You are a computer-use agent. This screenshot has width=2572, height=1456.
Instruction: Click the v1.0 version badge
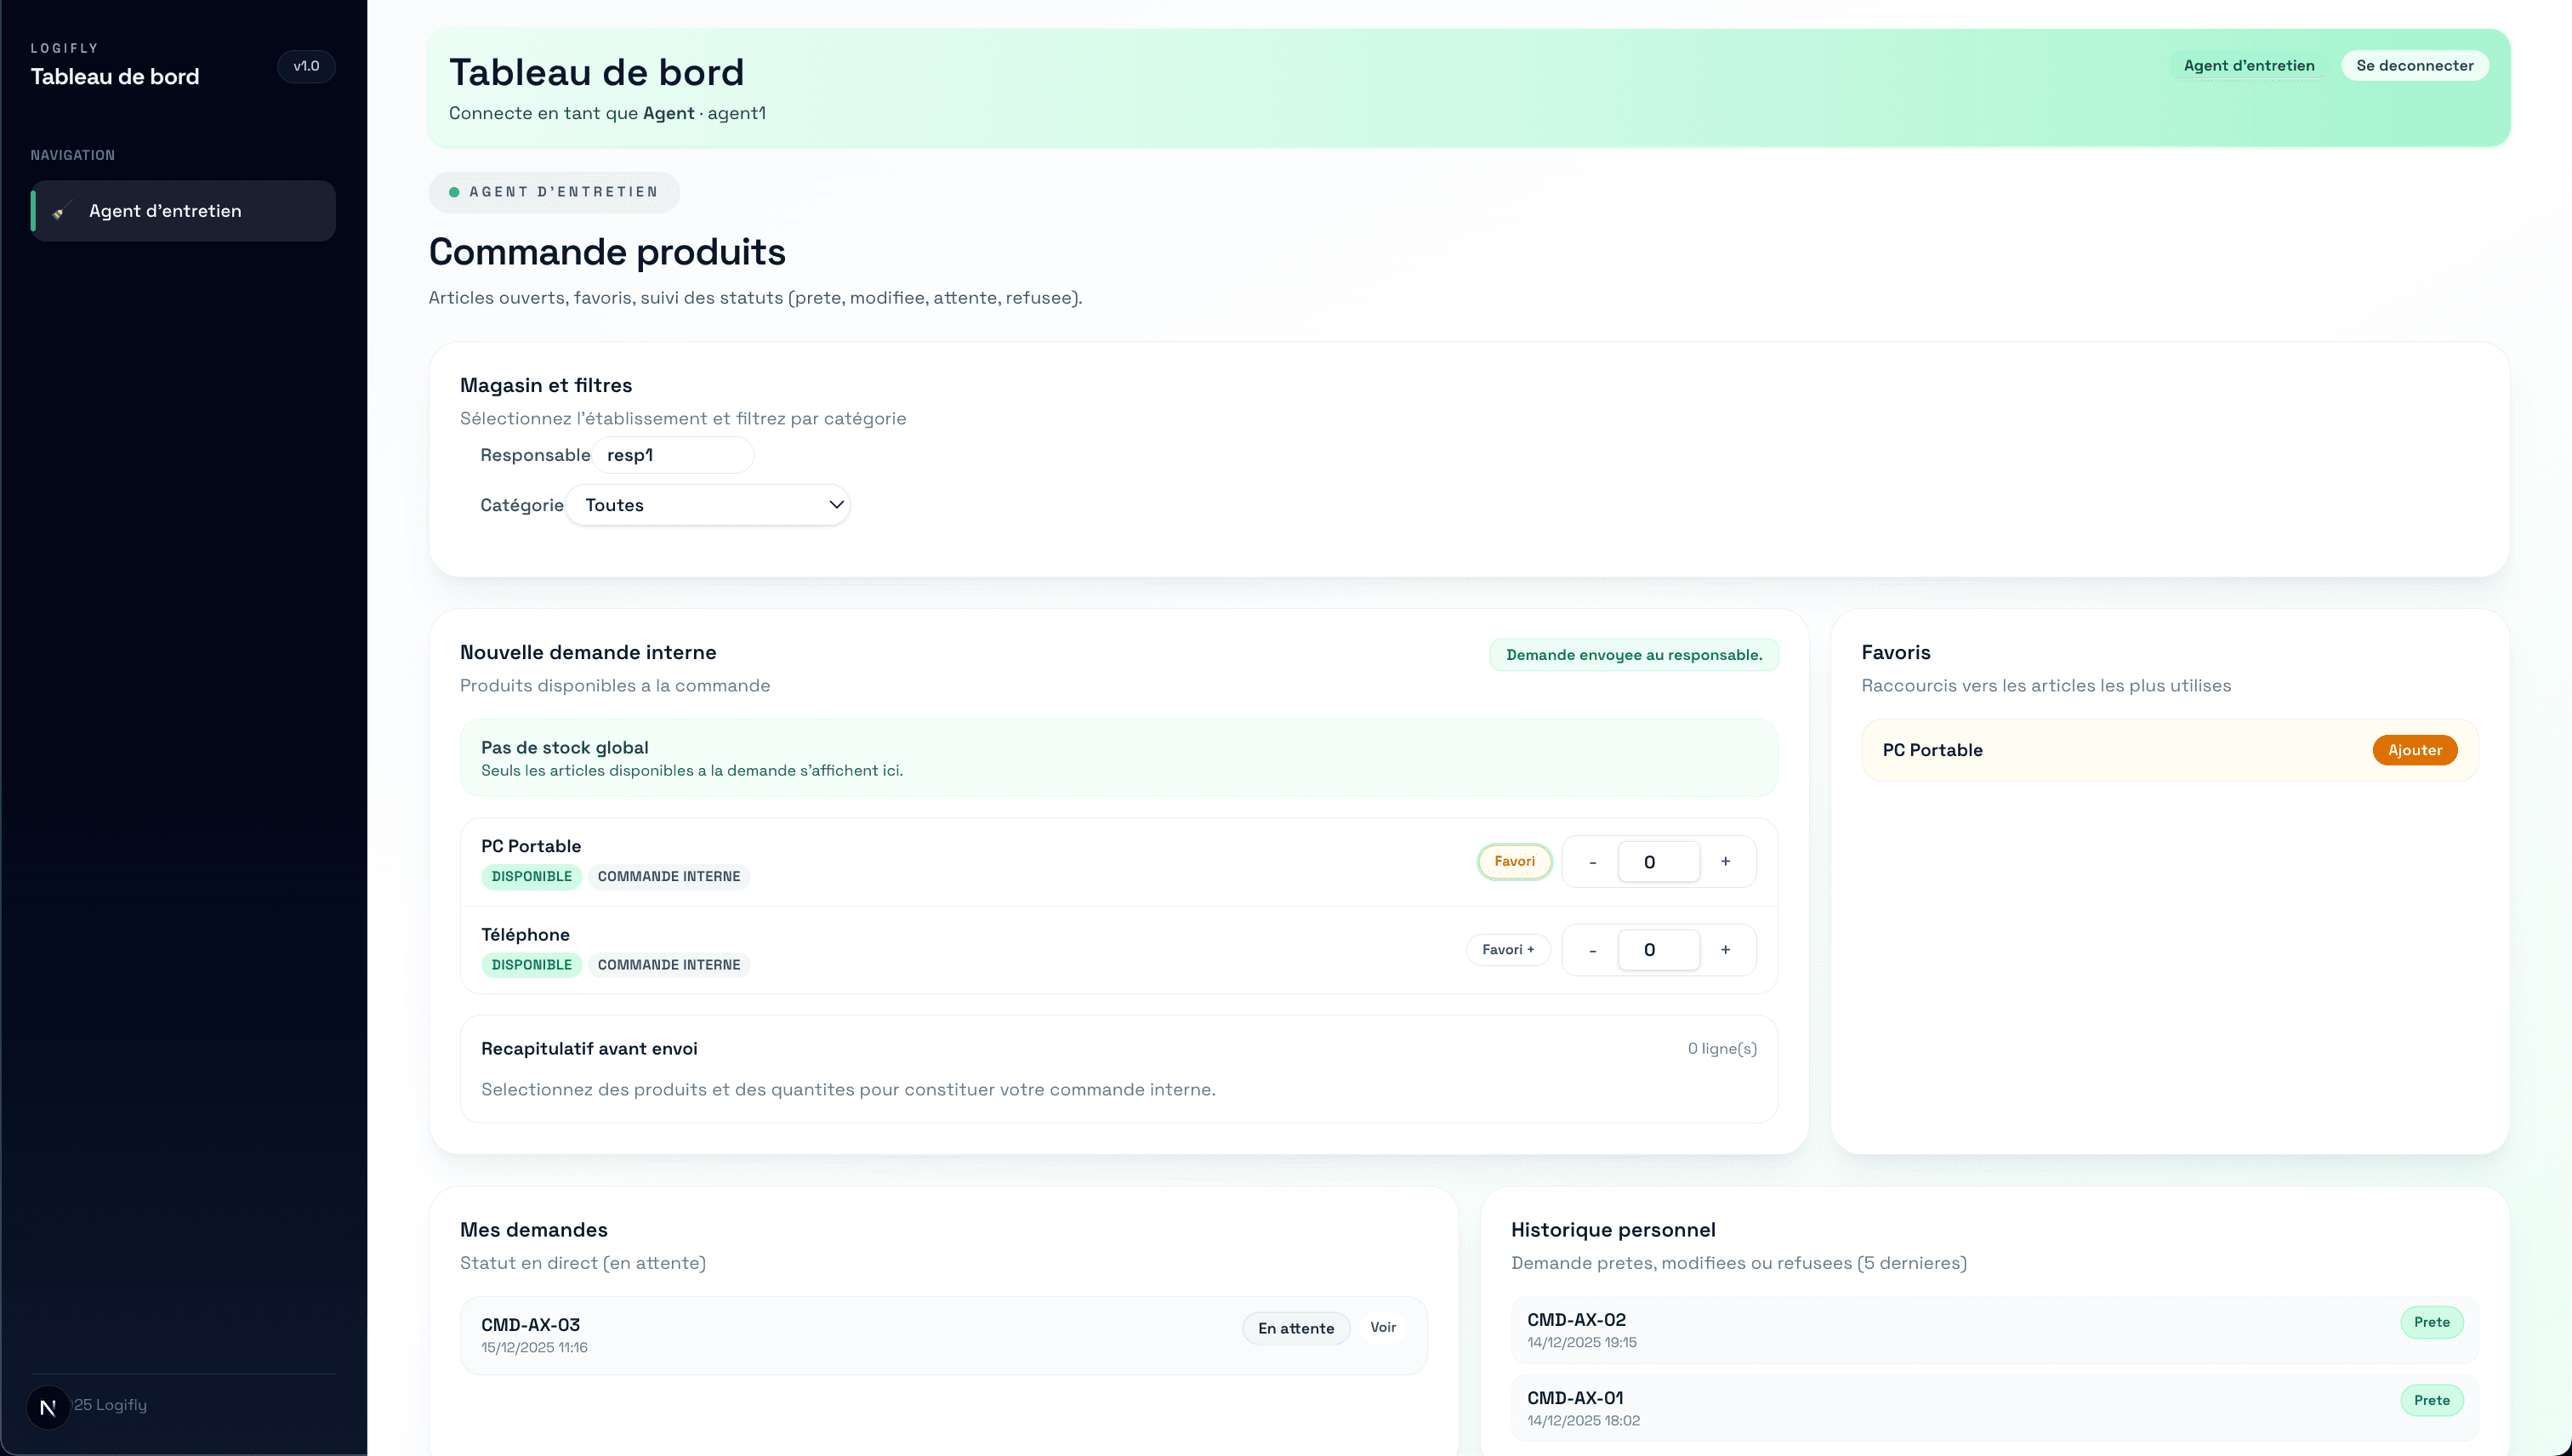click(x=306, y=66)
